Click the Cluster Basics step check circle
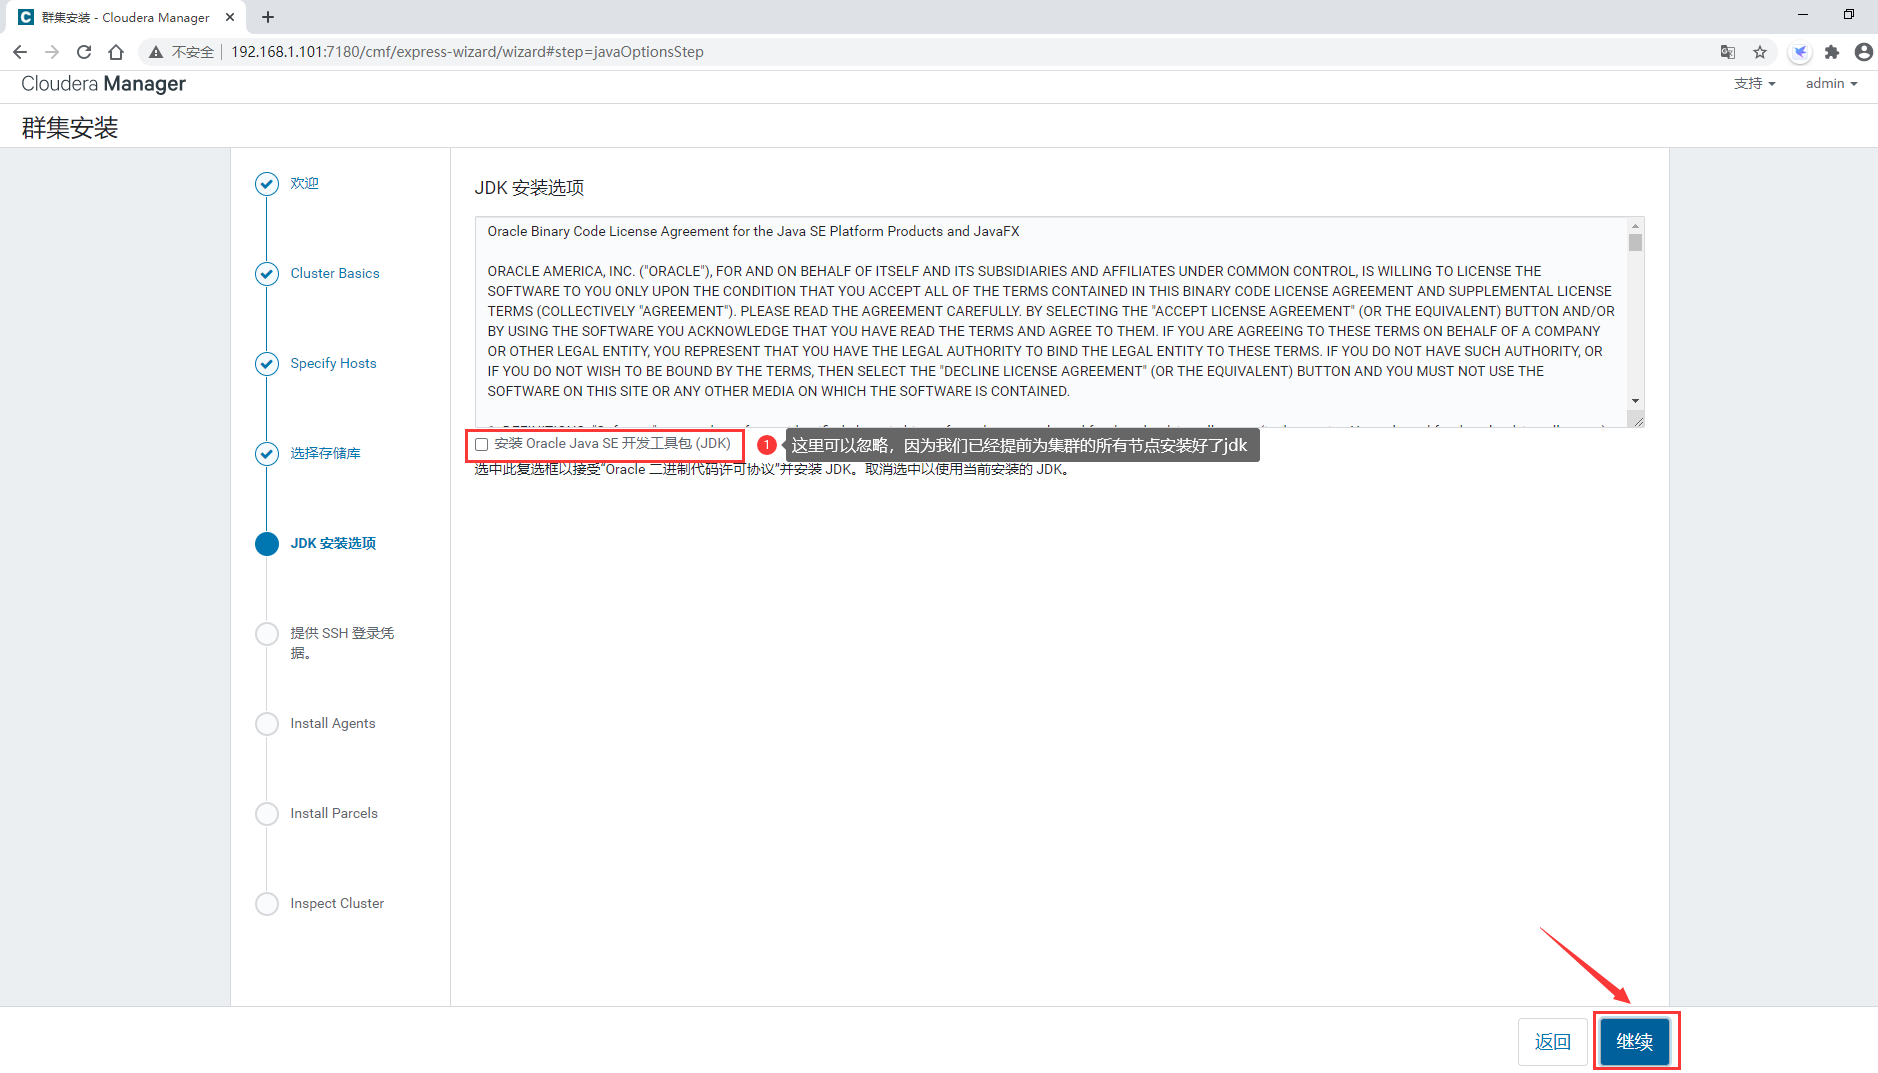1878x1073 pixels. [267, 274]
